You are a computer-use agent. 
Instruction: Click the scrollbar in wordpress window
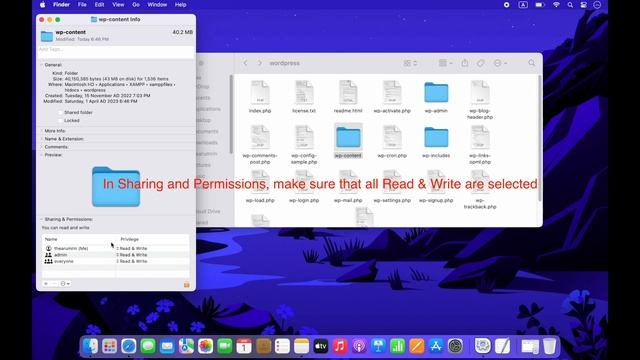pos(540,138)
